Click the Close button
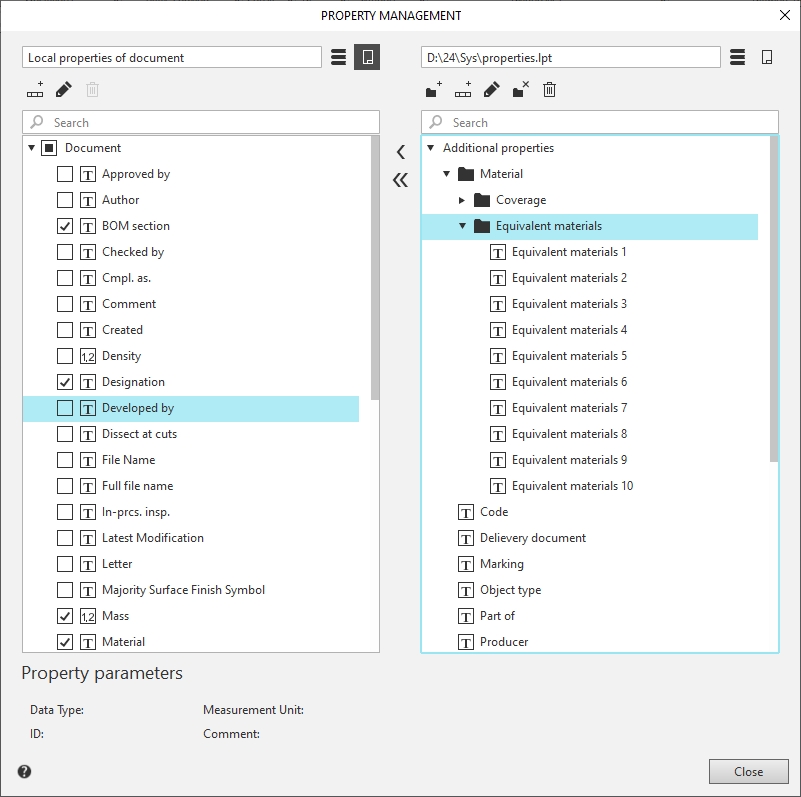Image resolution: width=801 pixels, height=797 pixels. point(748,771)
